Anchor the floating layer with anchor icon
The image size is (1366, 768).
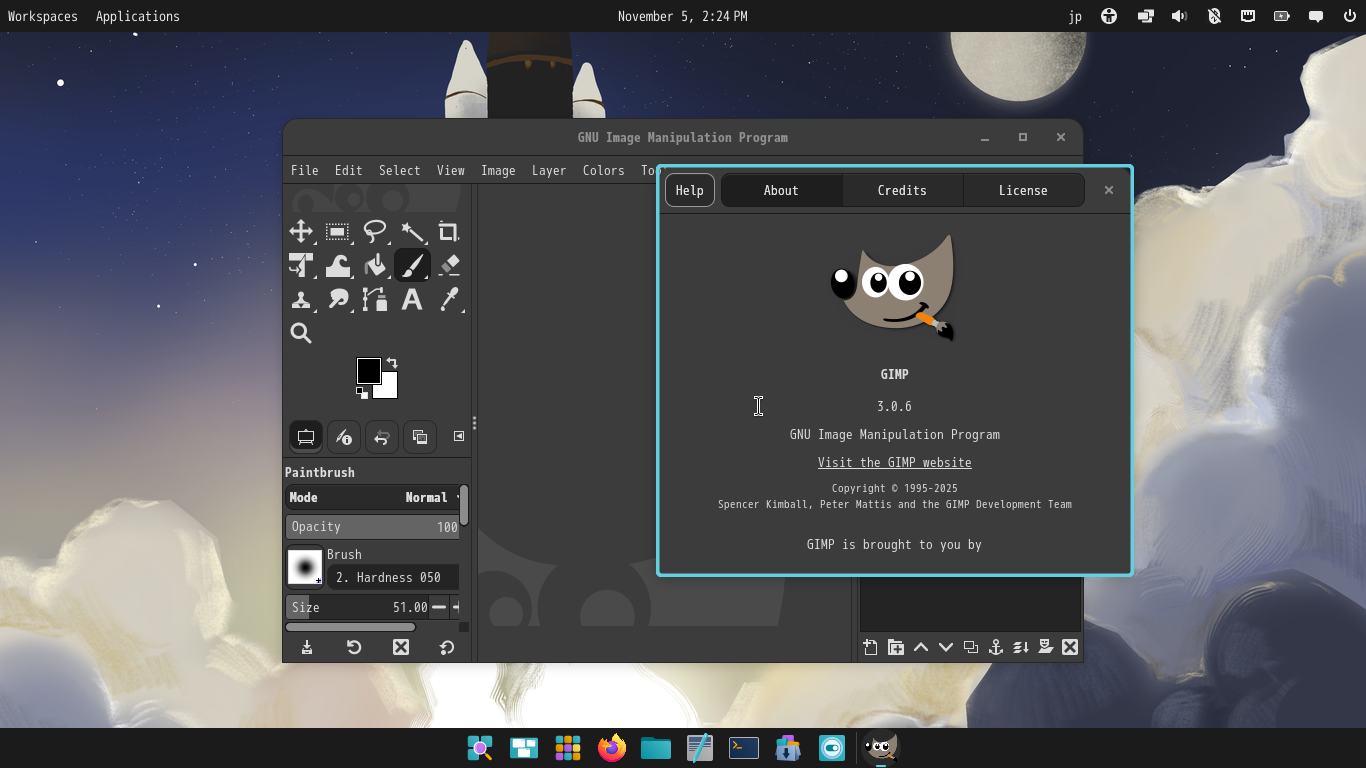pos(995,647)
